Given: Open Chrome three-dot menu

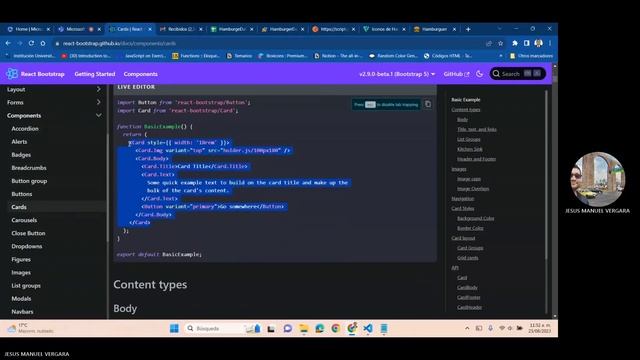Looking at the screenshot, I should 550,43.
